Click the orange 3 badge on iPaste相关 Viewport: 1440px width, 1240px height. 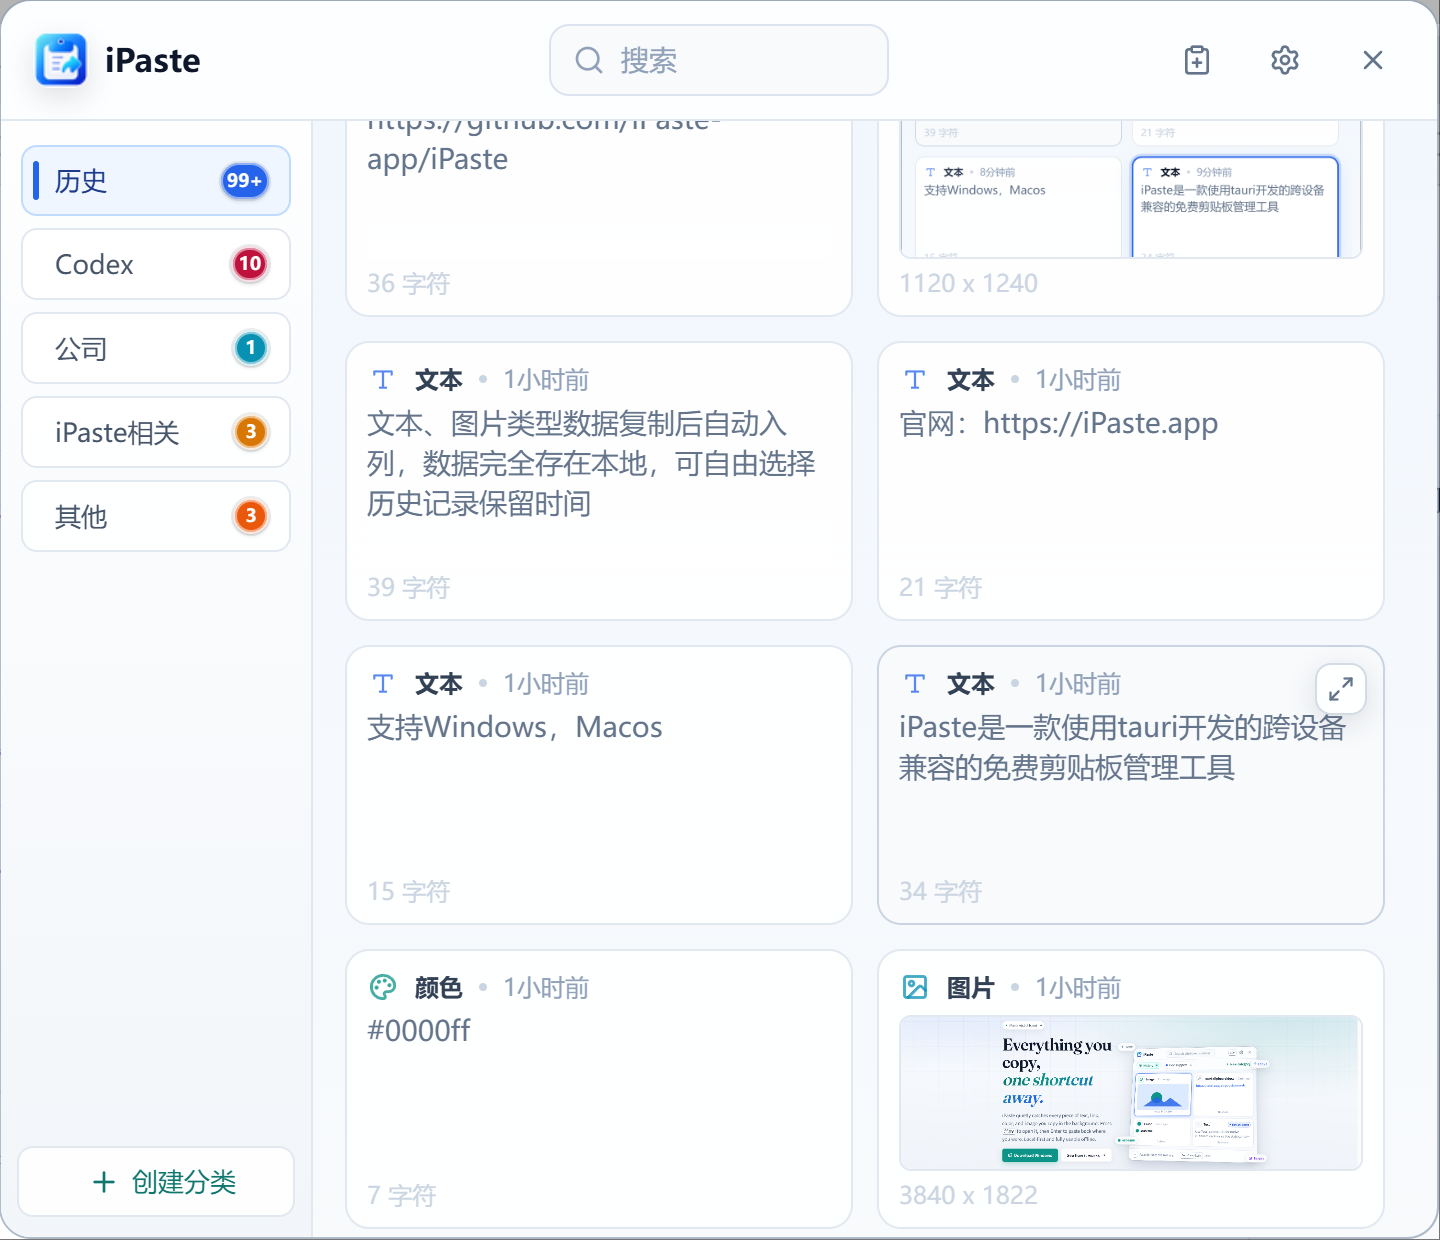(250, 432)
